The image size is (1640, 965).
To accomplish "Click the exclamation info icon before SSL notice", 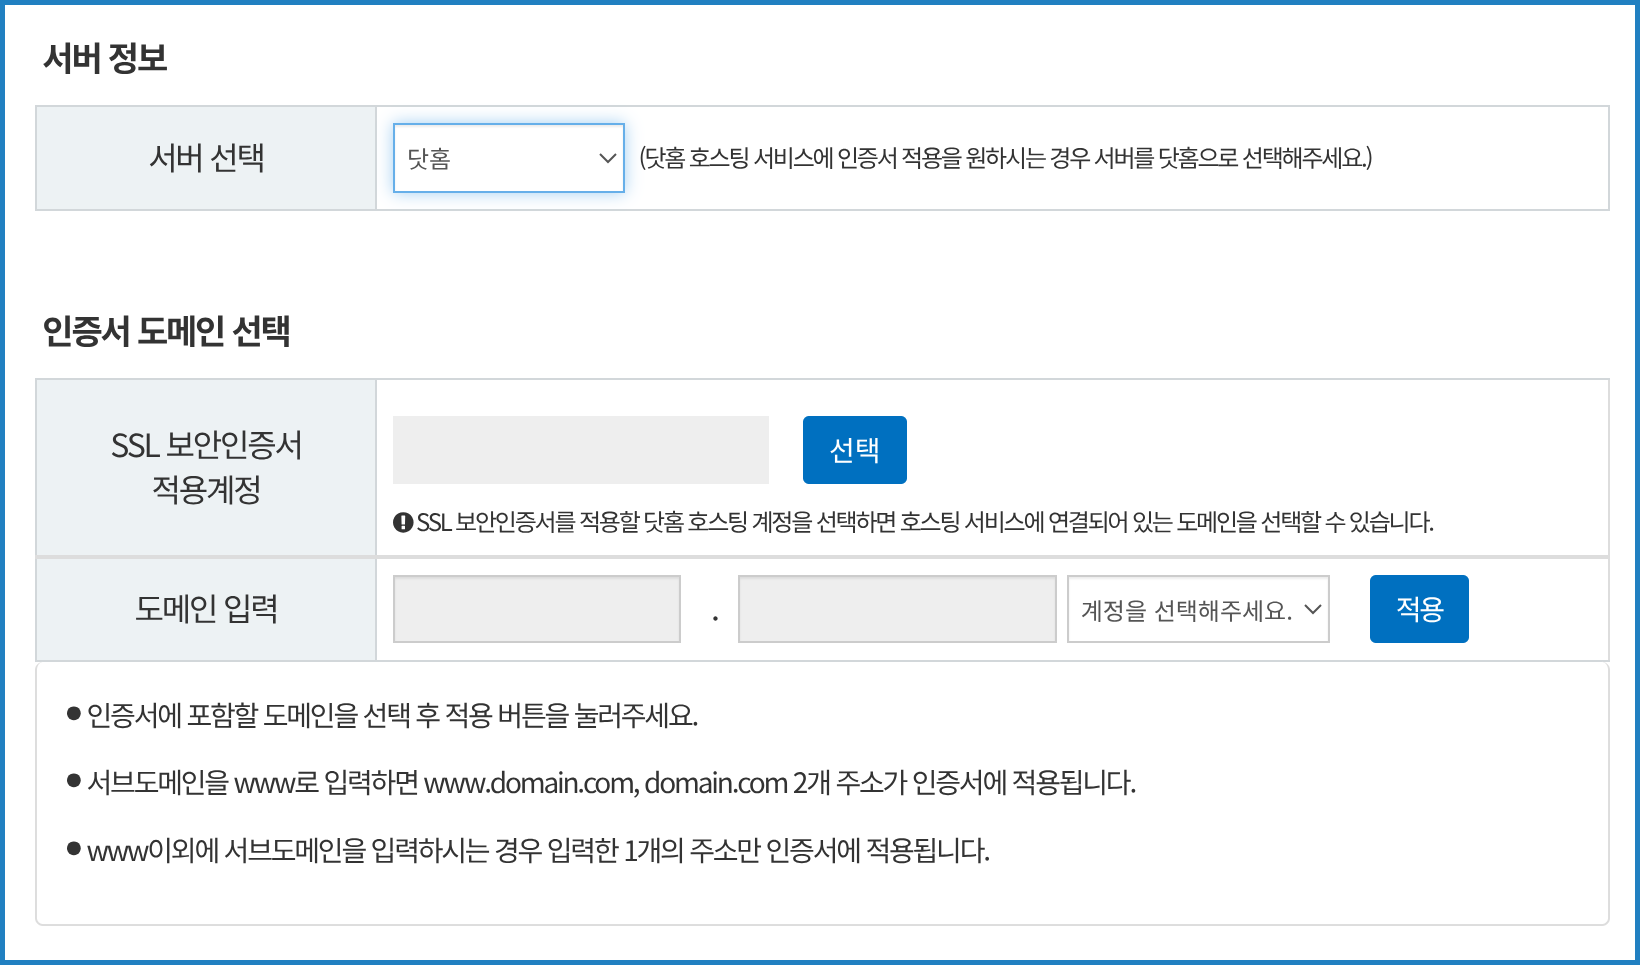I will (x=403, y=522).
